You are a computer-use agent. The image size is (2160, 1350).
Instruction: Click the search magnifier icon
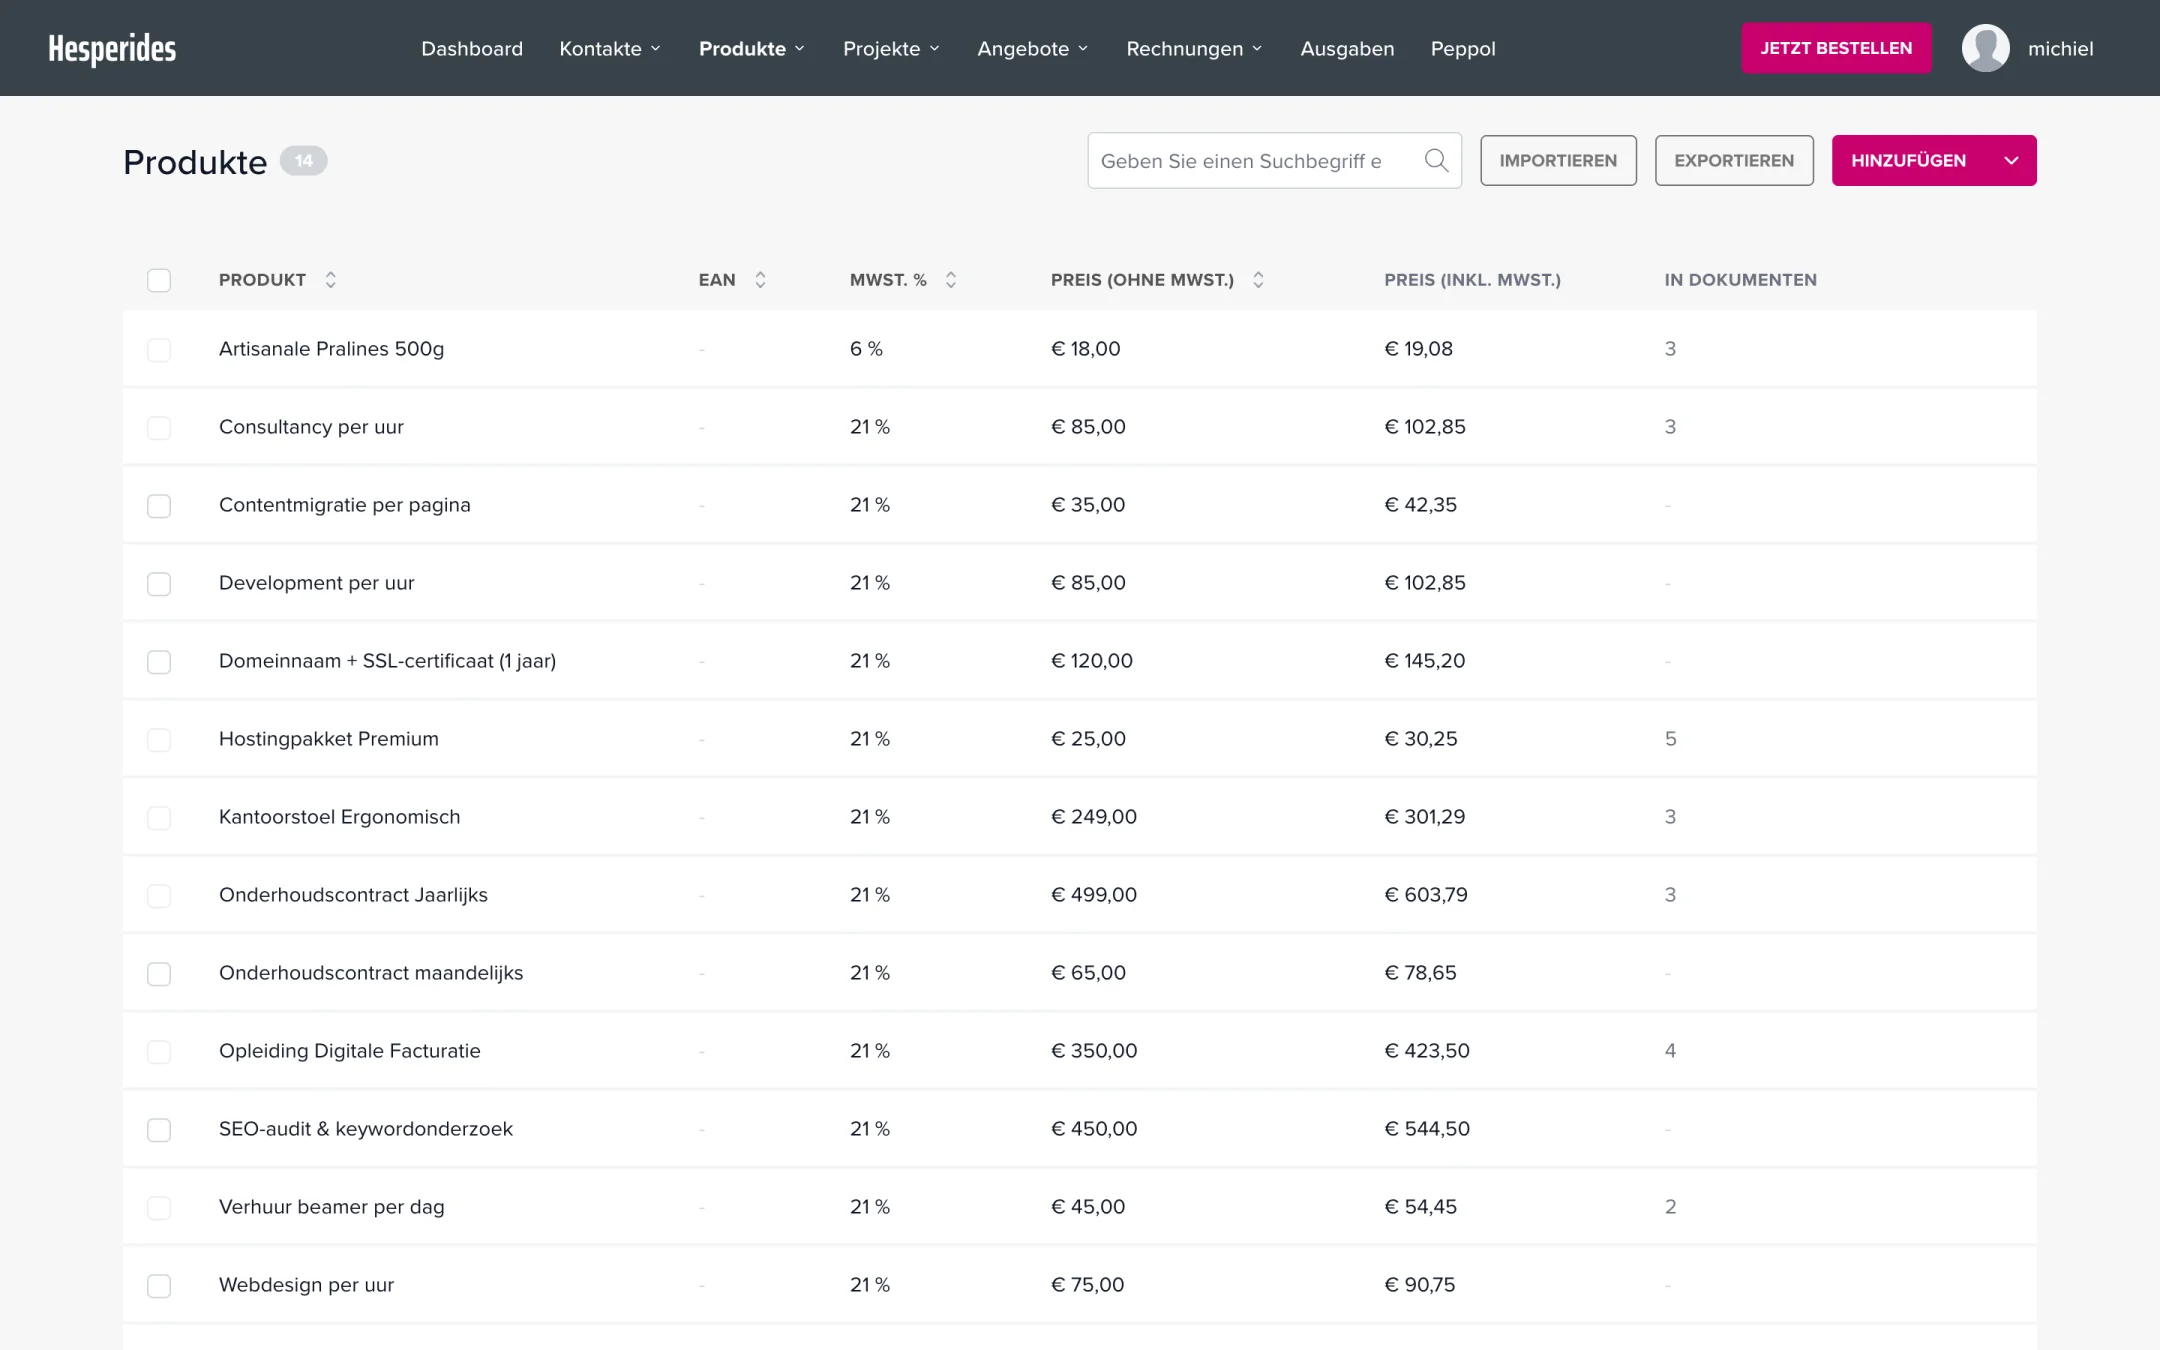[x=1436, y=160]
